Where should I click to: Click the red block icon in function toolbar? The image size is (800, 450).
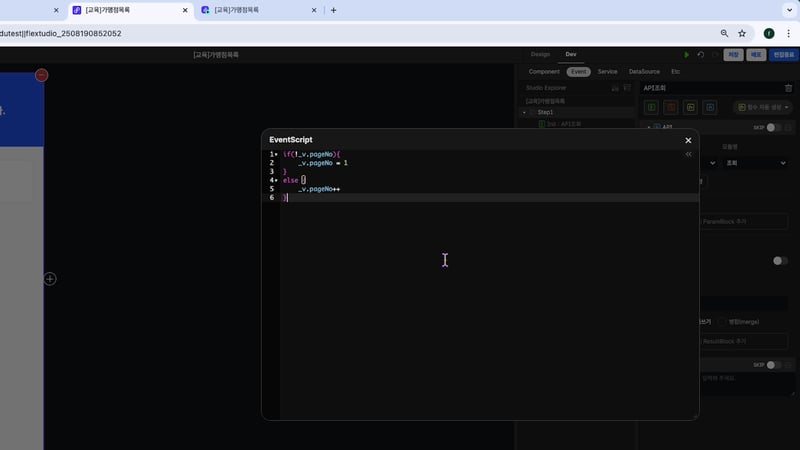point(670,107)
